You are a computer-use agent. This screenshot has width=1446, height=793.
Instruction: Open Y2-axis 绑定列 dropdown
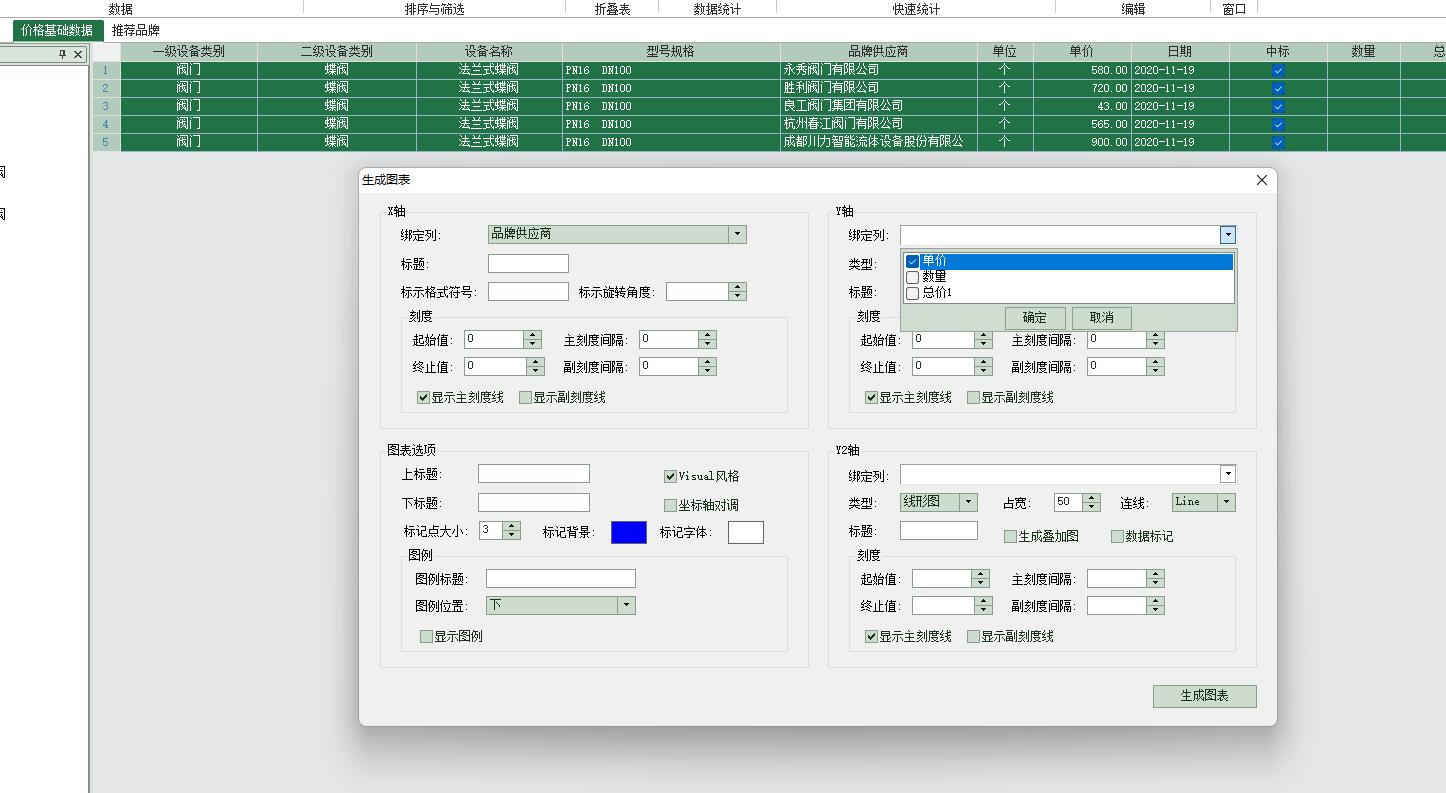tap(1227, 474)
